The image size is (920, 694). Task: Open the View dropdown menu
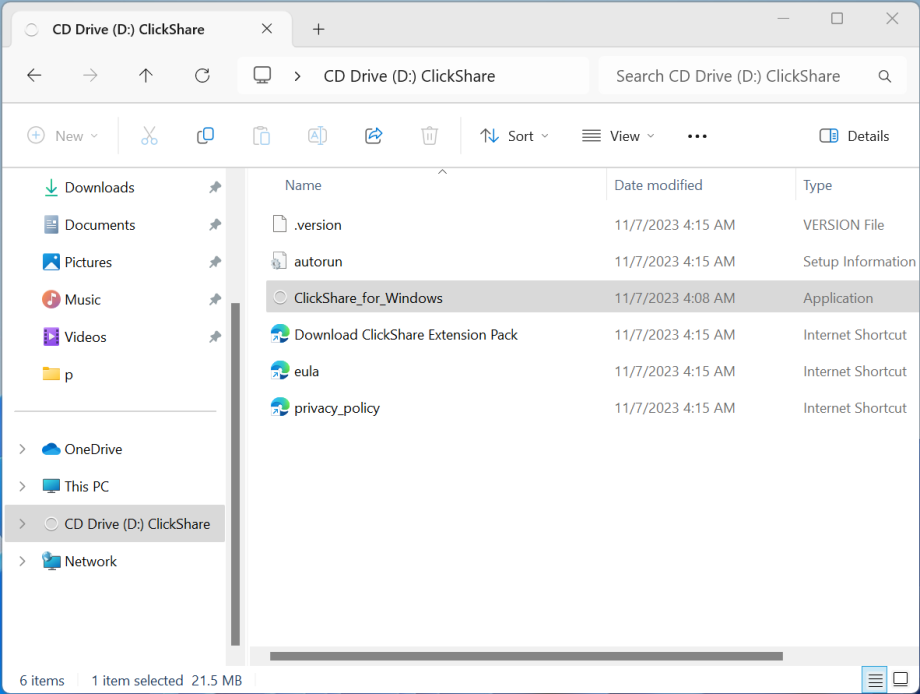(x=618, y=136)
